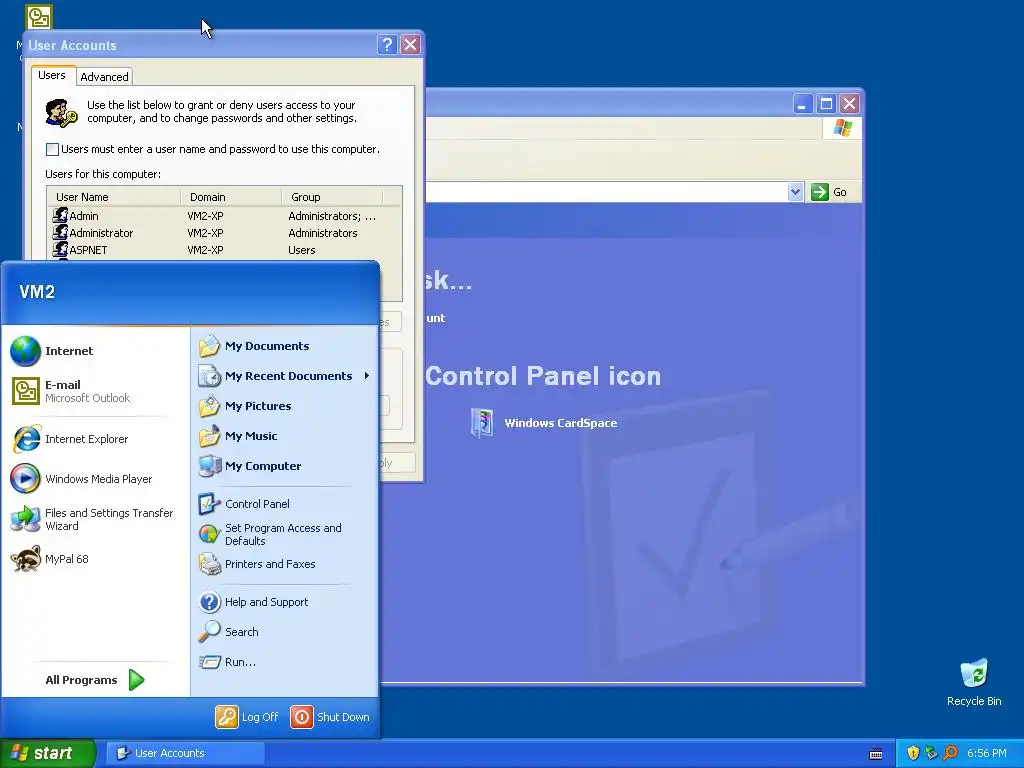The height and width of the screenshot is (768, 1024).
Task: Select the Administrator user row
Action: pyautogui.click(x=224, y=233)
